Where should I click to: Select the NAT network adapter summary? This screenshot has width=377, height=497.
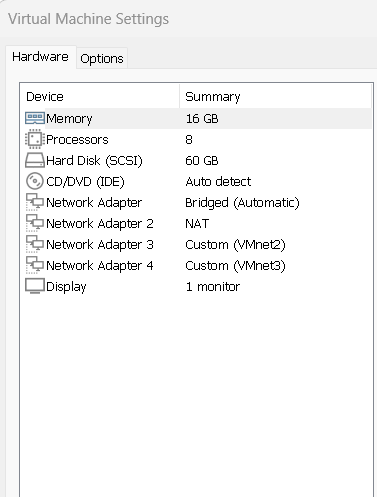(197, 223)
